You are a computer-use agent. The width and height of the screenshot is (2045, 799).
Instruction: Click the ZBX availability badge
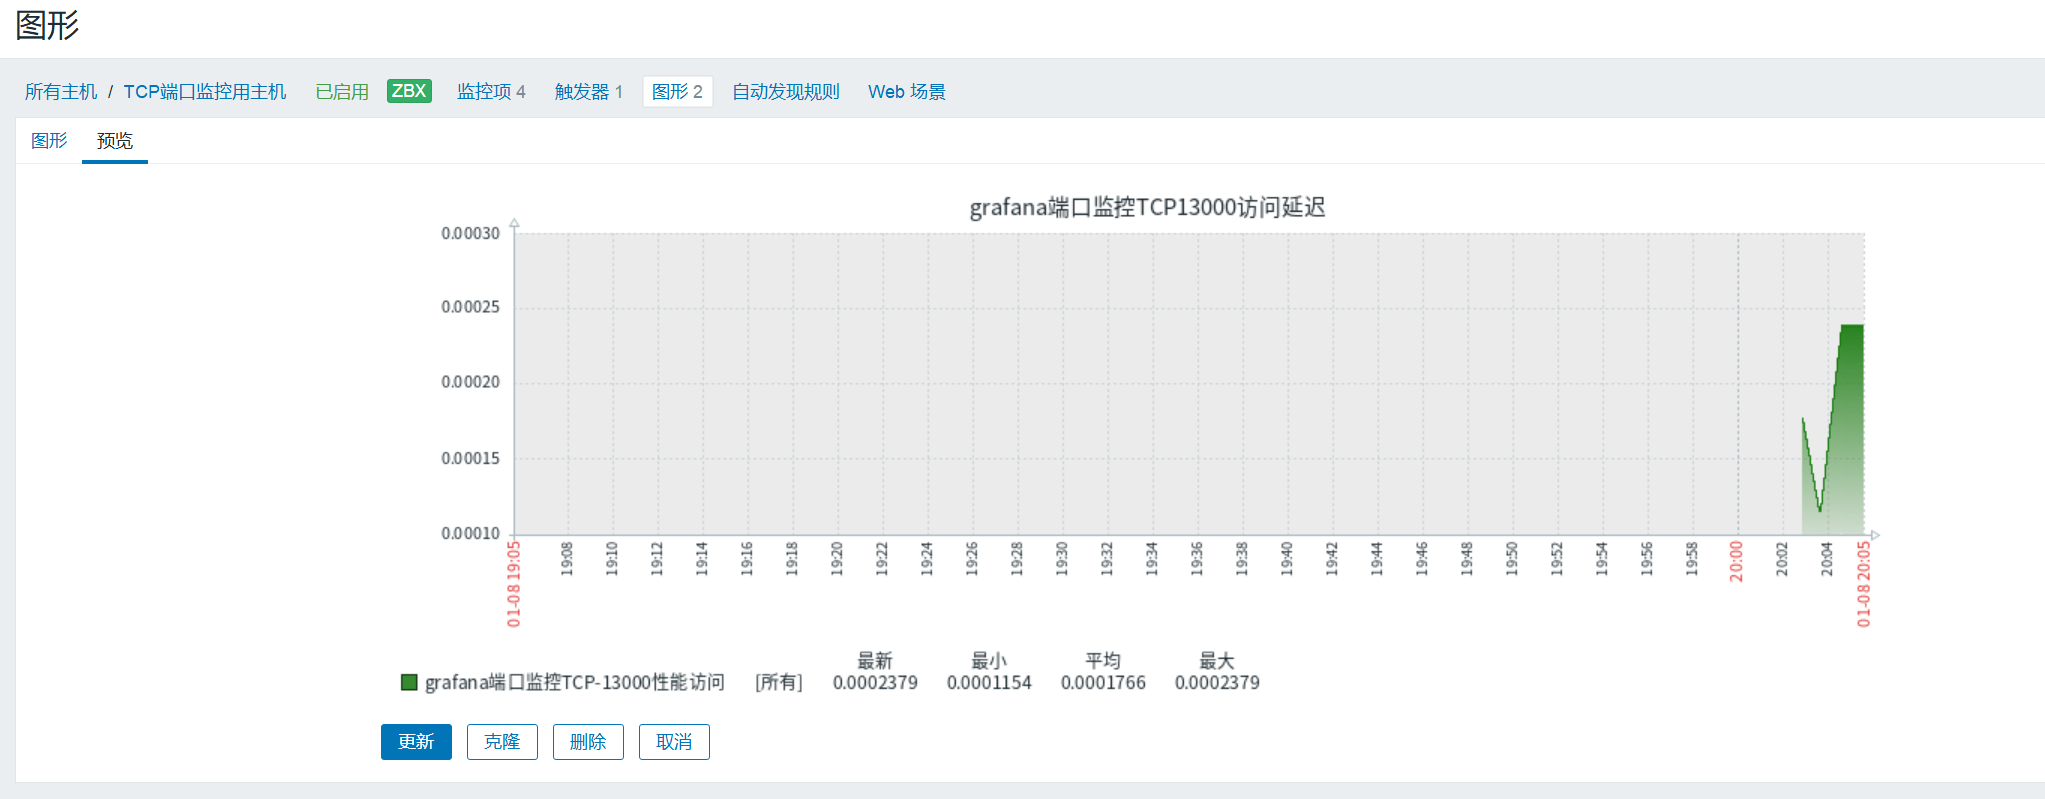tap(409, 91)
